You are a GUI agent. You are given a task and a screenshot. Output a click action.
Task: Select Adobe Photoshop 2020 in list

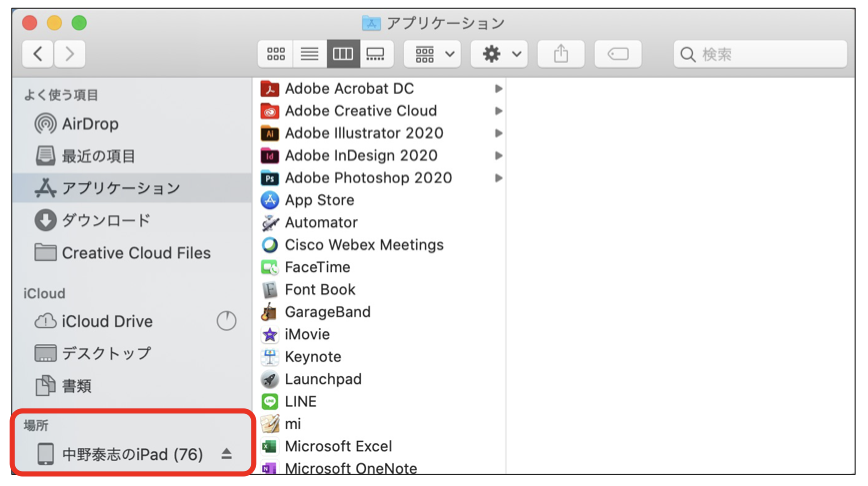[368, 178]
